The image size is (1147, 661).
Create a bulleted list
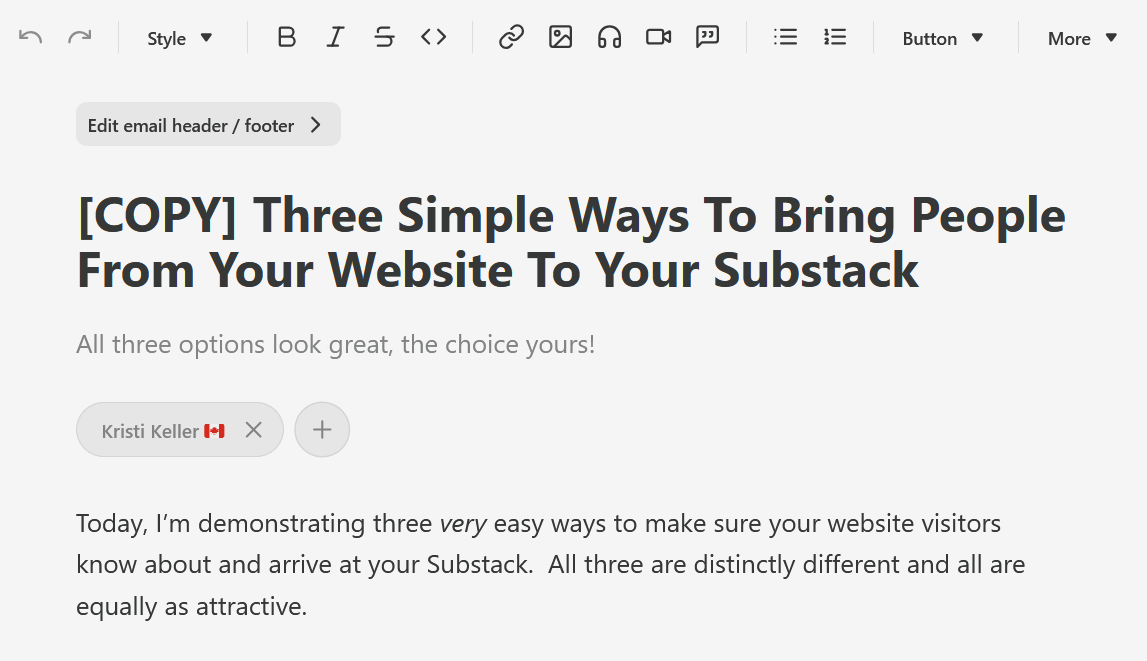786,37
